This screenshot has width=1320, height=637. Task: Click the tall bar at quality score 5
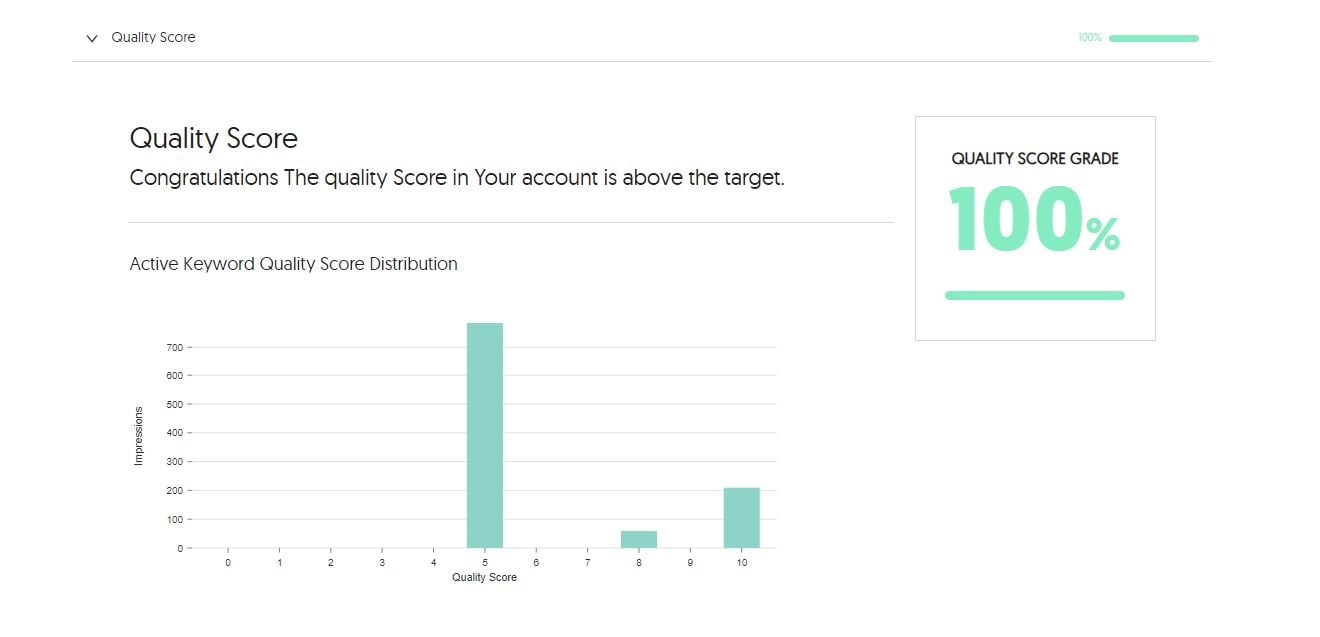(485, 430)
